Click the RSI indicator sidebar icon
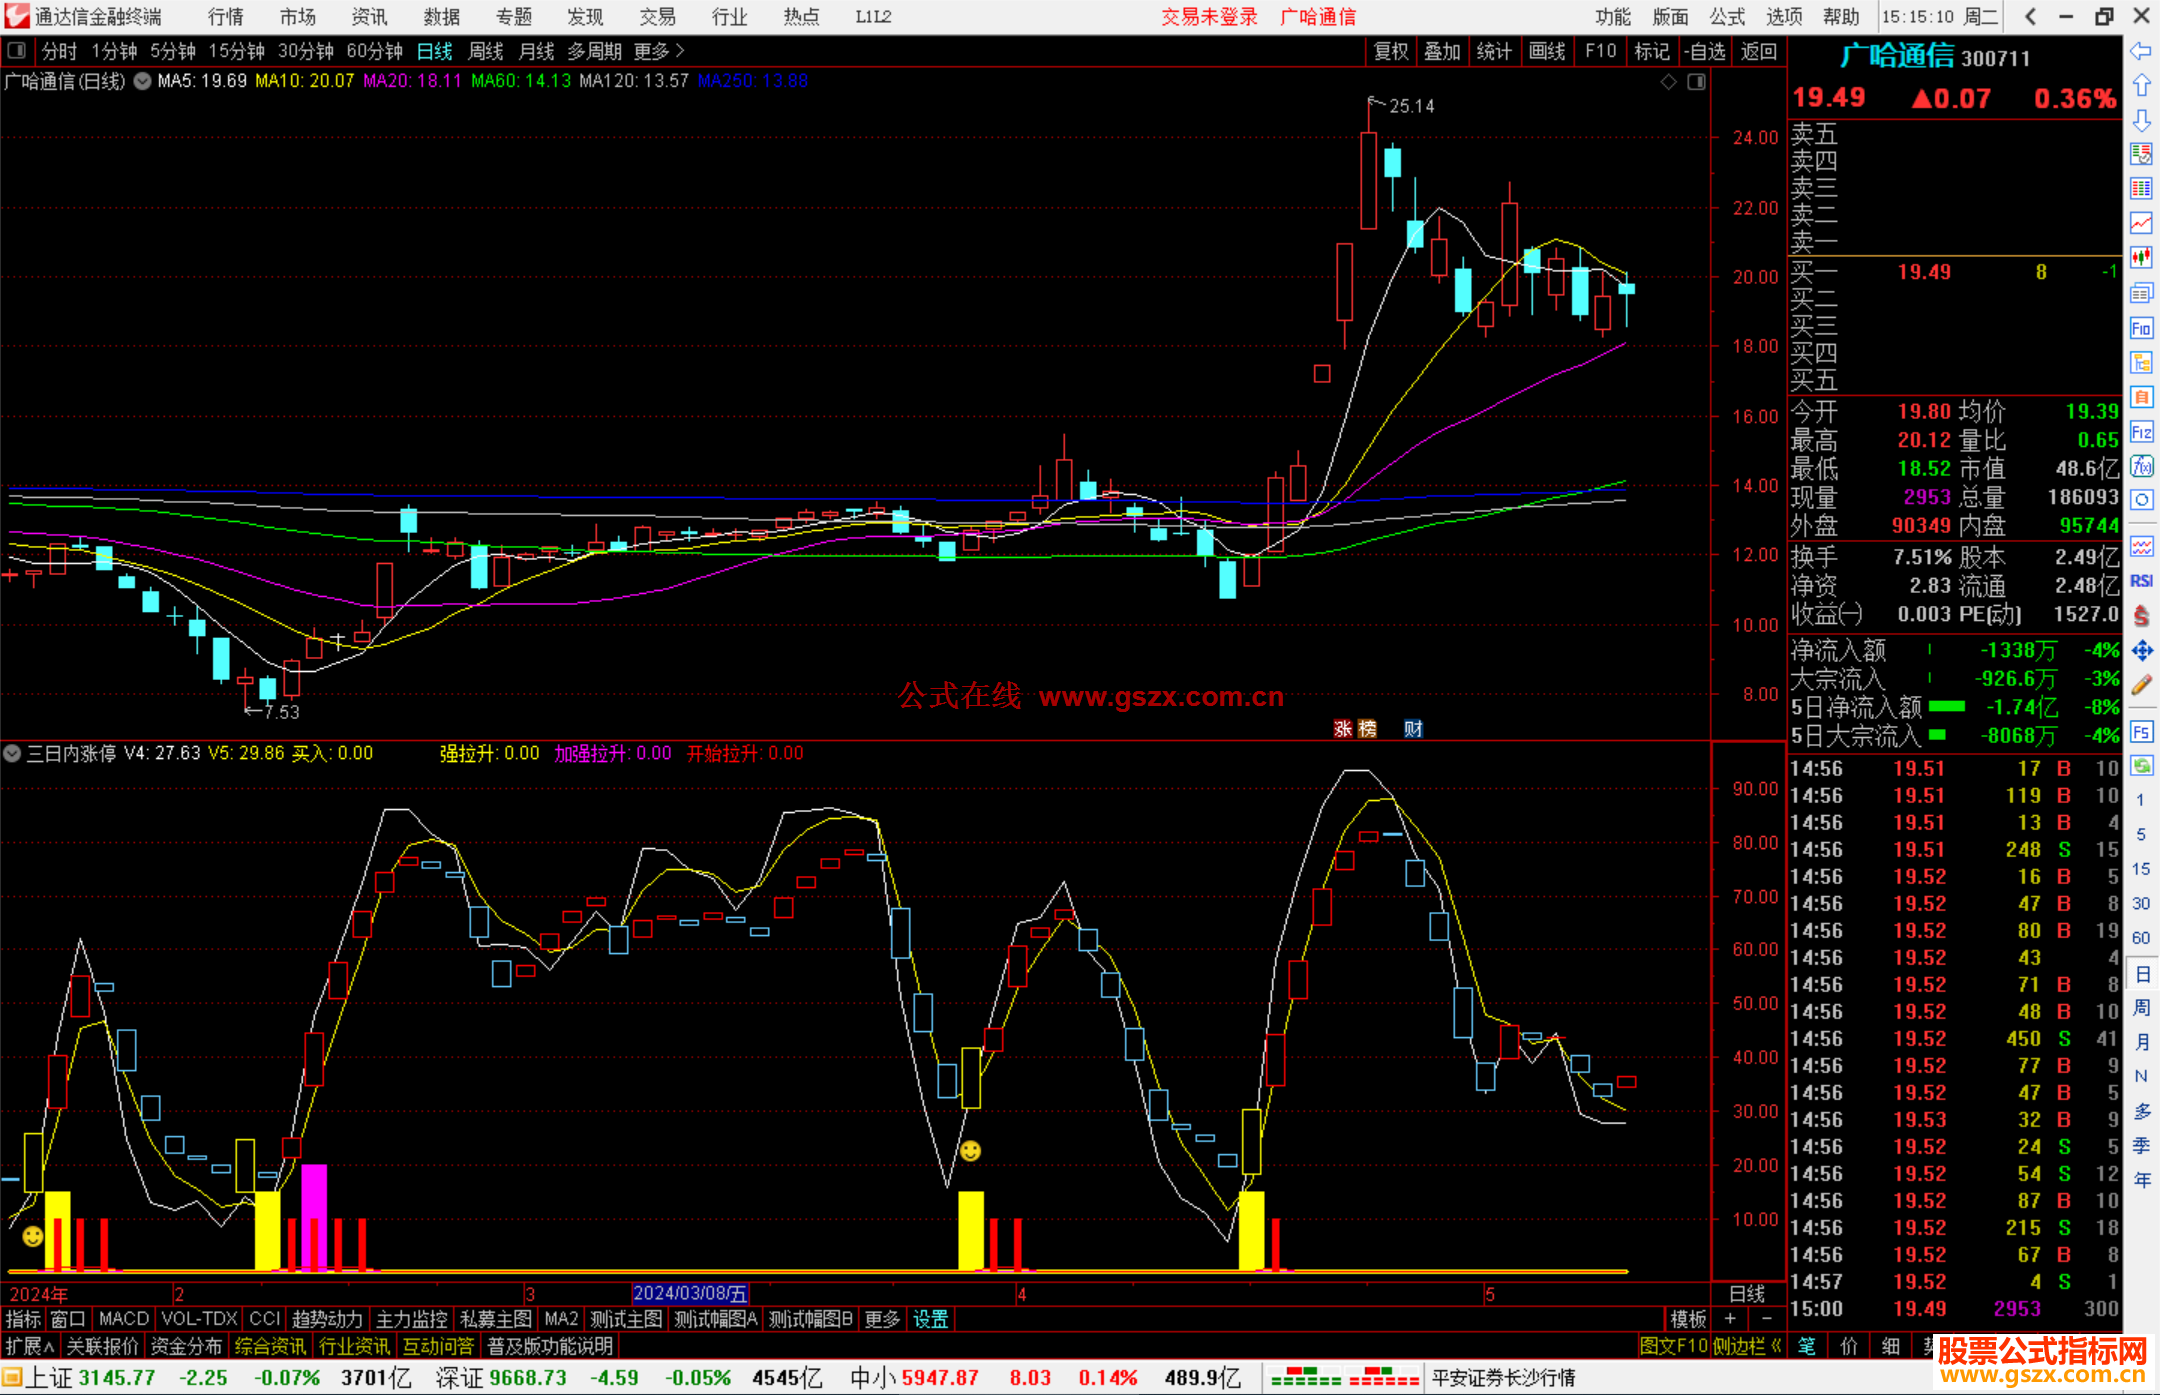2160x1395 pixels. pyautogui.click(x=2141, y=581)
